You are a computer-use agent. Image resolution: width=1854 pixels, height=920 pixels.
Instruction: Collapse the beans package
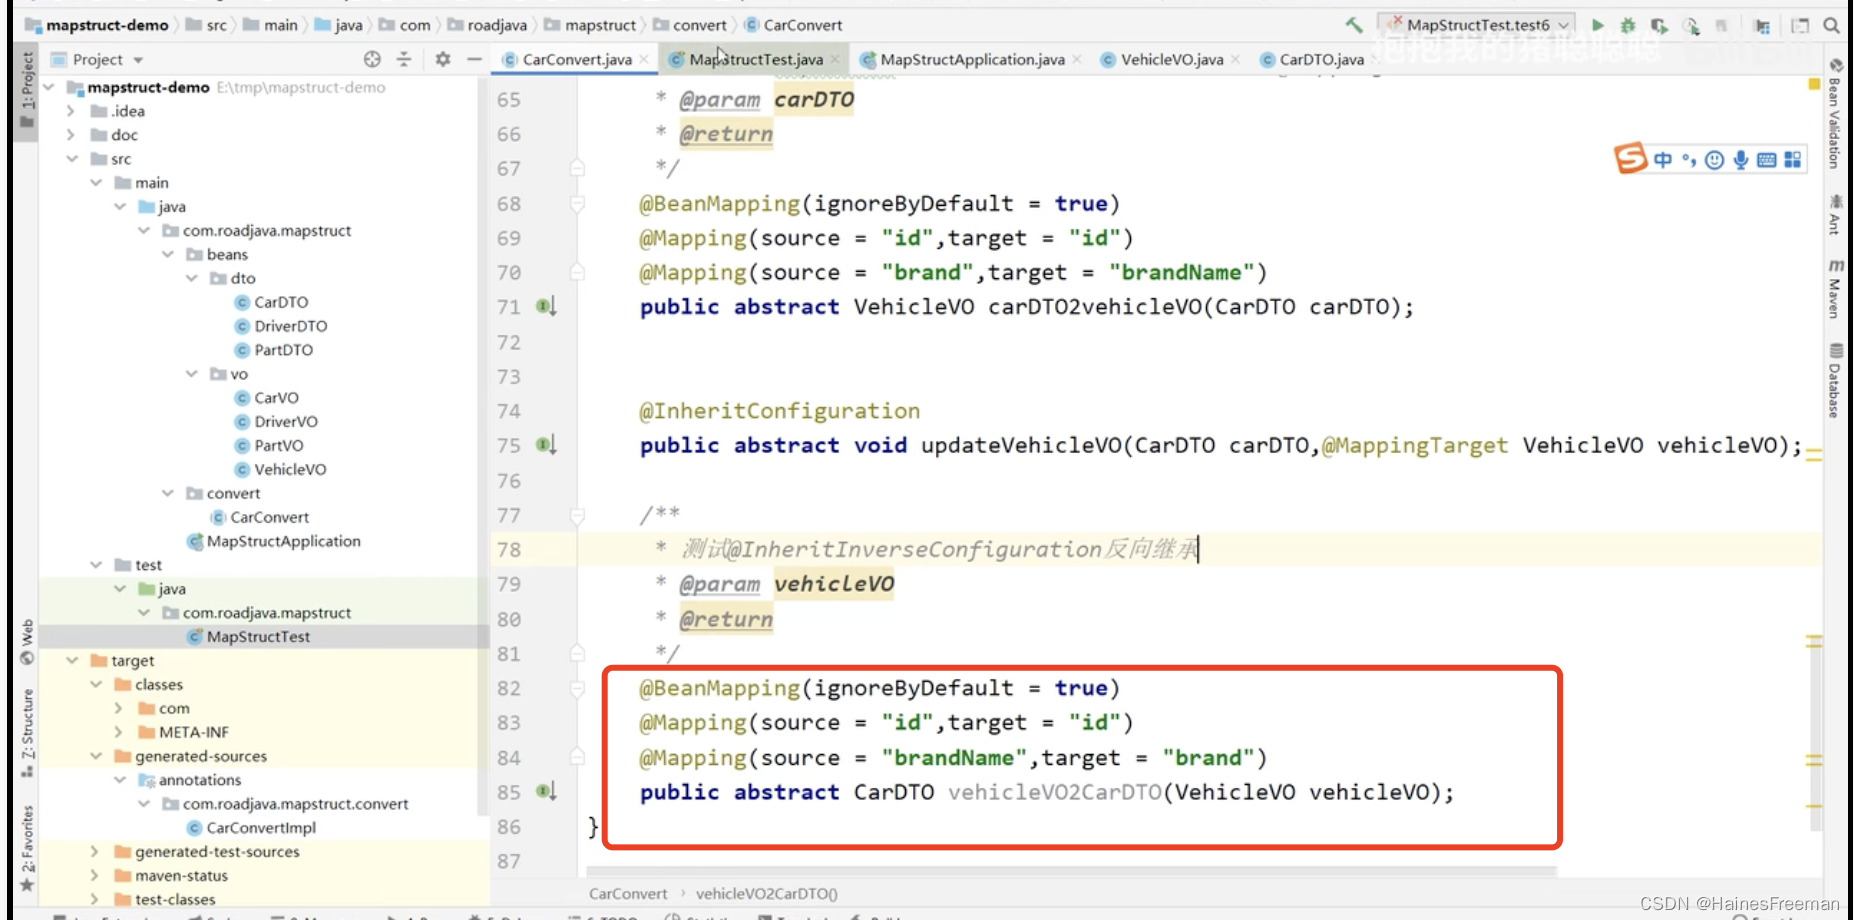(168, 254)
